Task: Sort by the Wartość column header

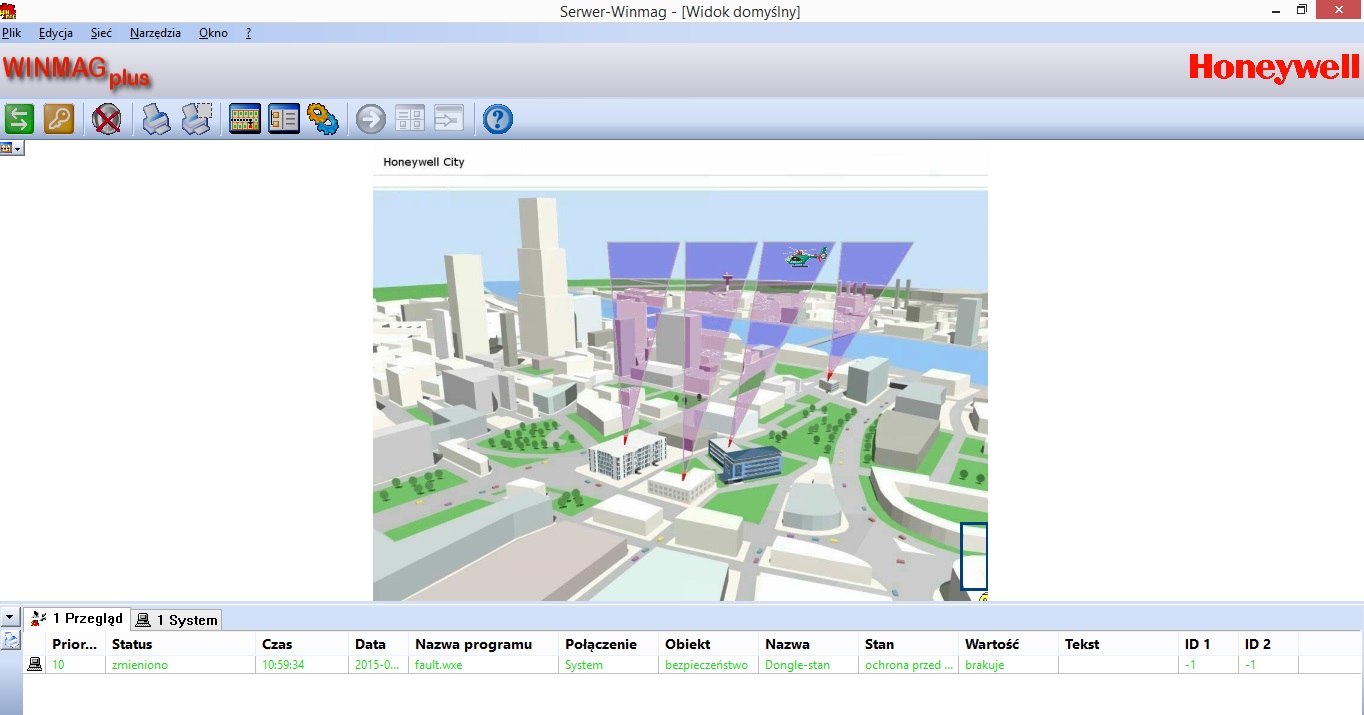Action: point(1009,644)
